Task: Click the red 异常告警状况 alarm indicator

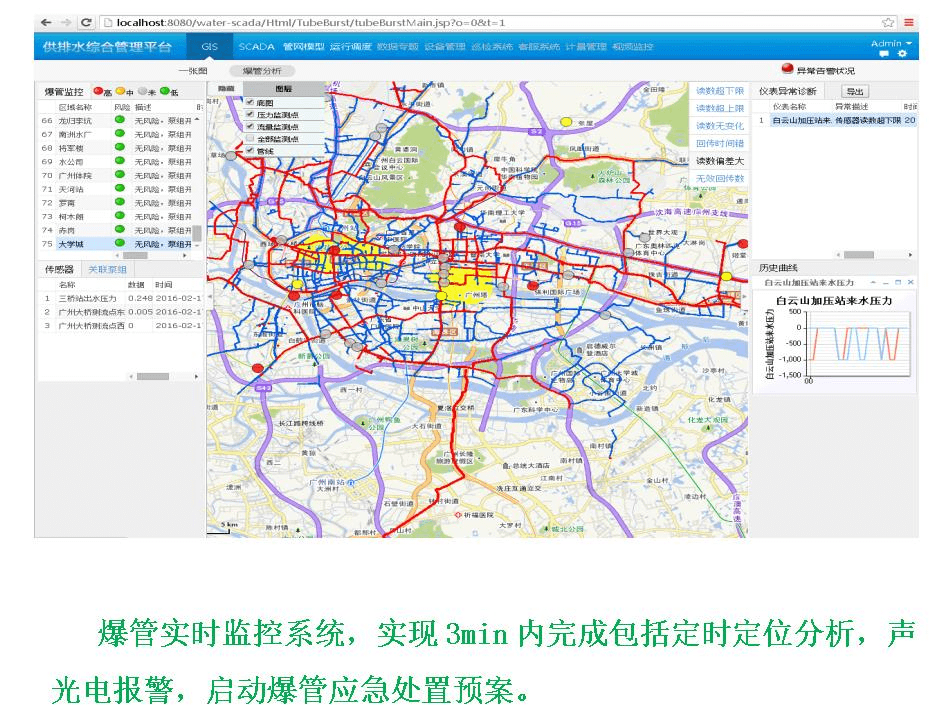Action: (x=787, y=70)
